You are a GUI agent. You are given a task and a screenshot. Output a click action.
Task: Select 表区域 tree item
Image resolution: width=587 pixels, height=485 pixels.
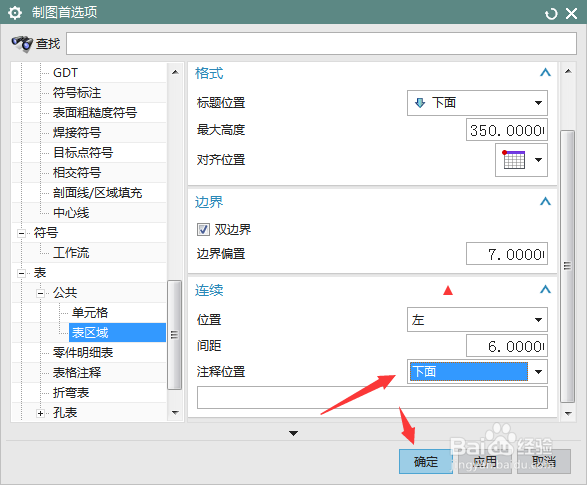(117, 332)
